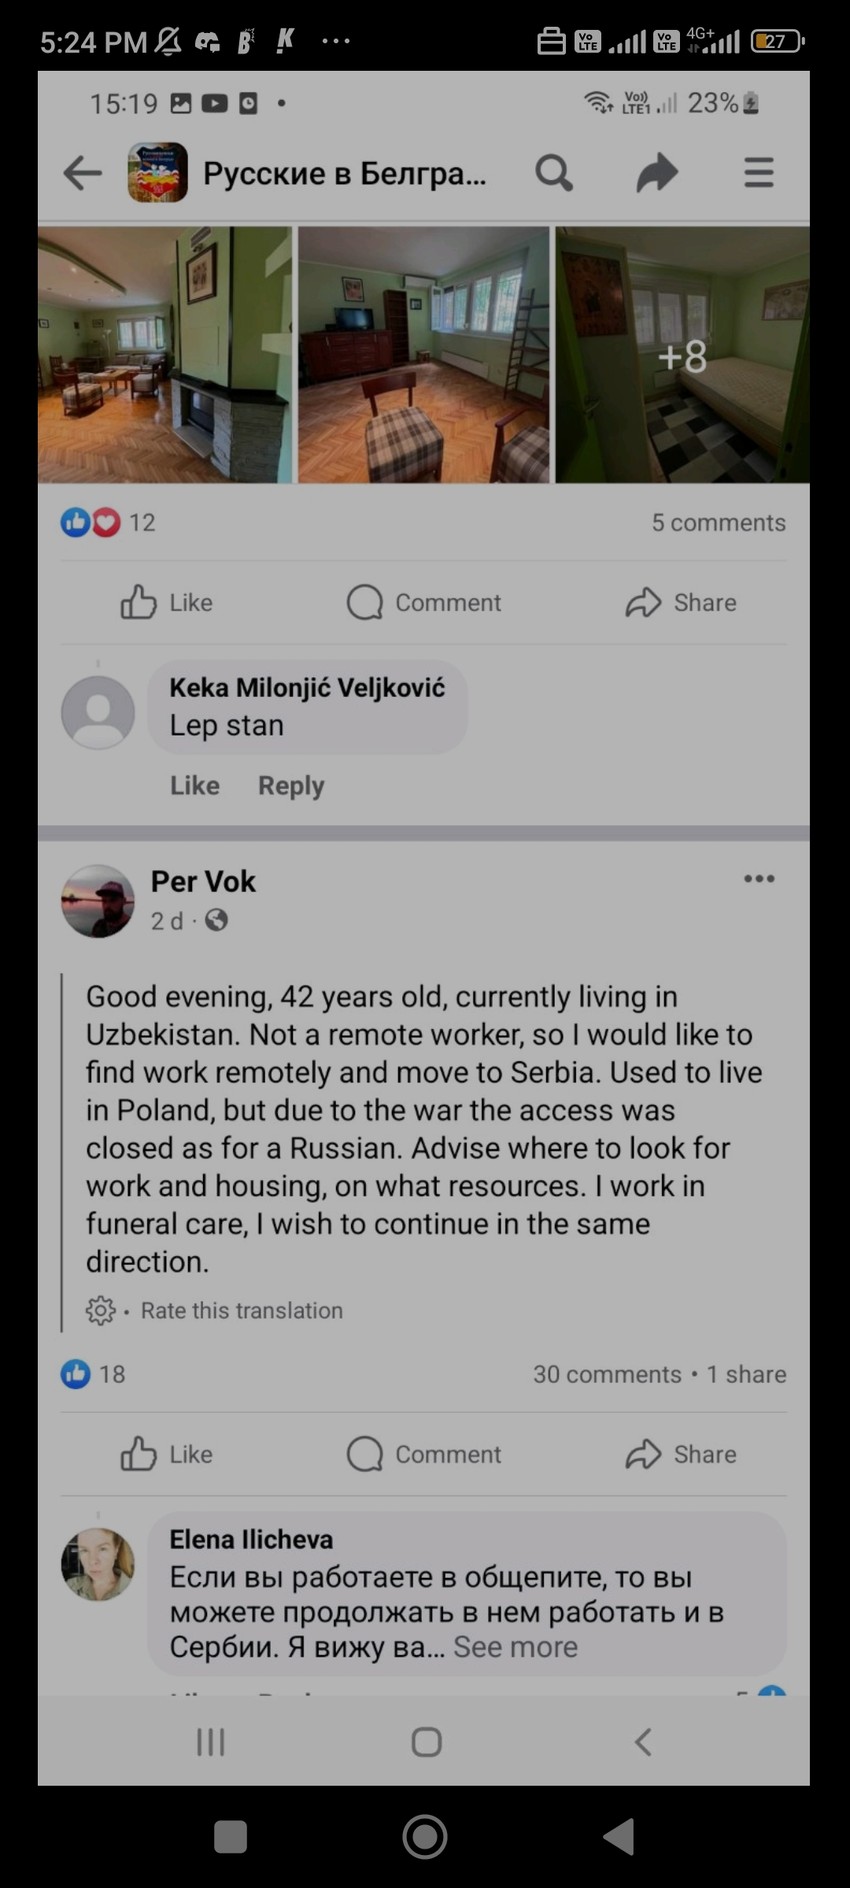Open the hamburger menu in the header
This screenshot has width=850, height=1888.
point(759,173)
